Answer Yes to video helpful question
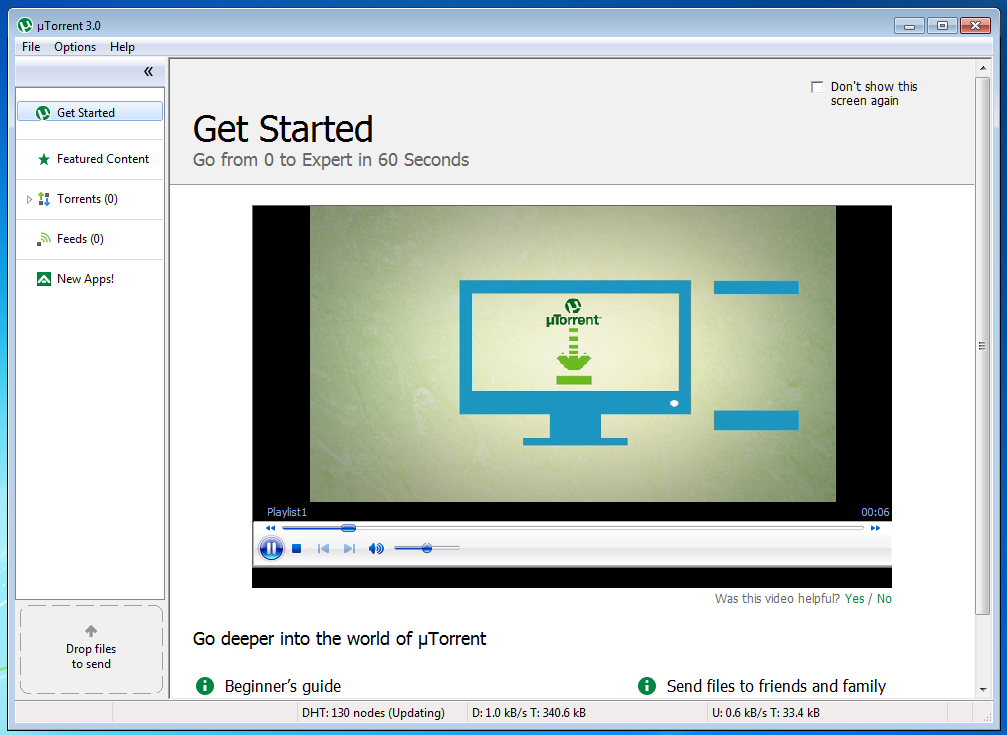1007x735 pixels. [854, 598]
